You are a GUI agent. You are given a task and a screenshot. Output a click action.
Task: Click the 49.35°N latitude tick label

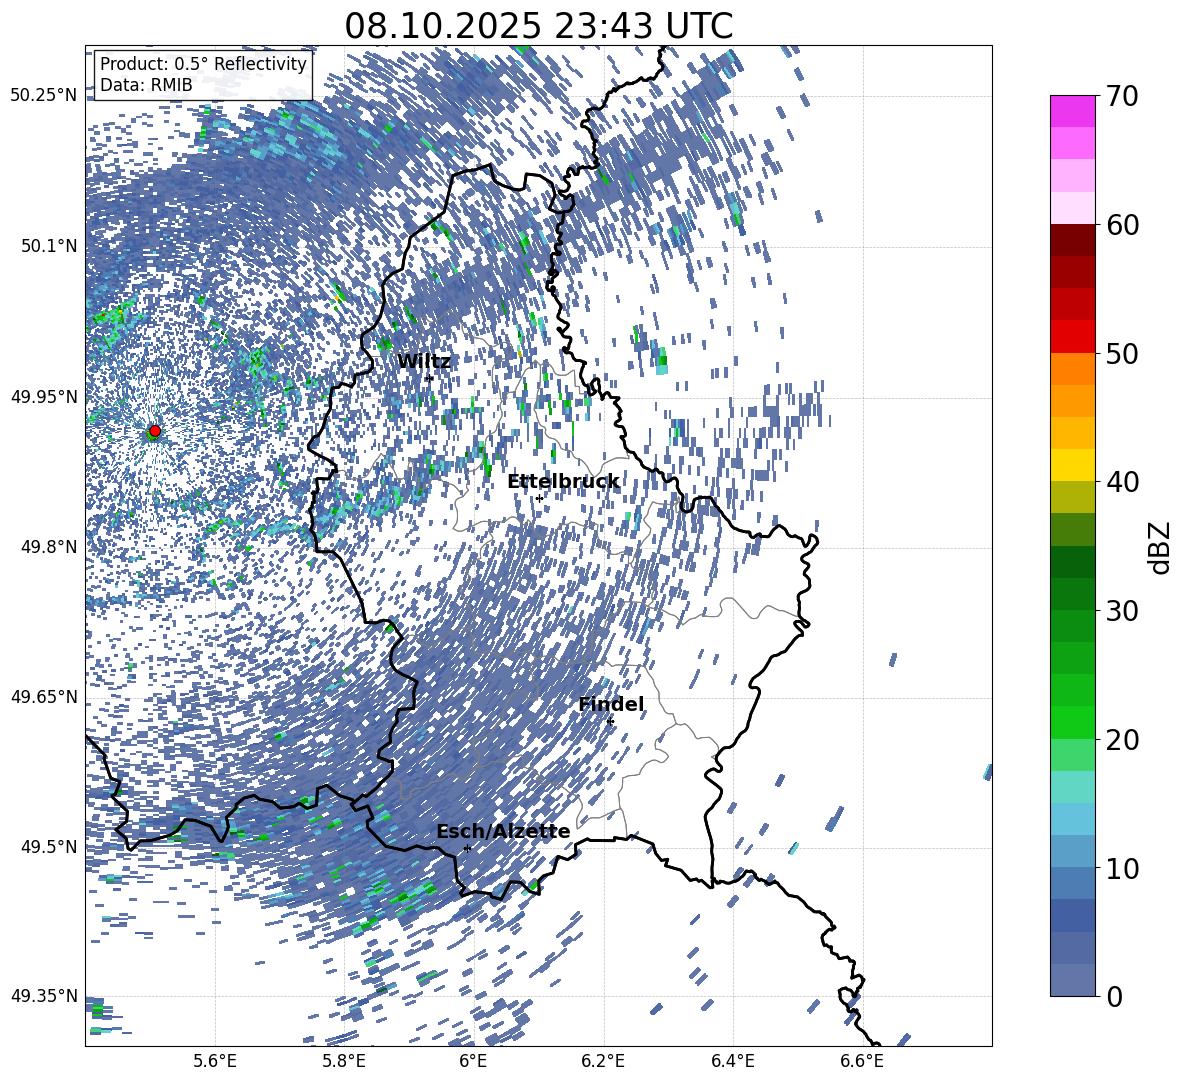point(44,996)
